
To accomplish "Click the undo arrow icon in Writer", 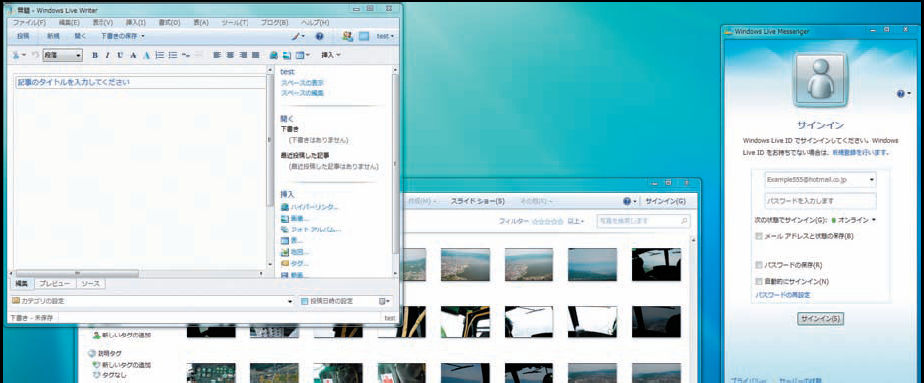I will tap(35, 55).
